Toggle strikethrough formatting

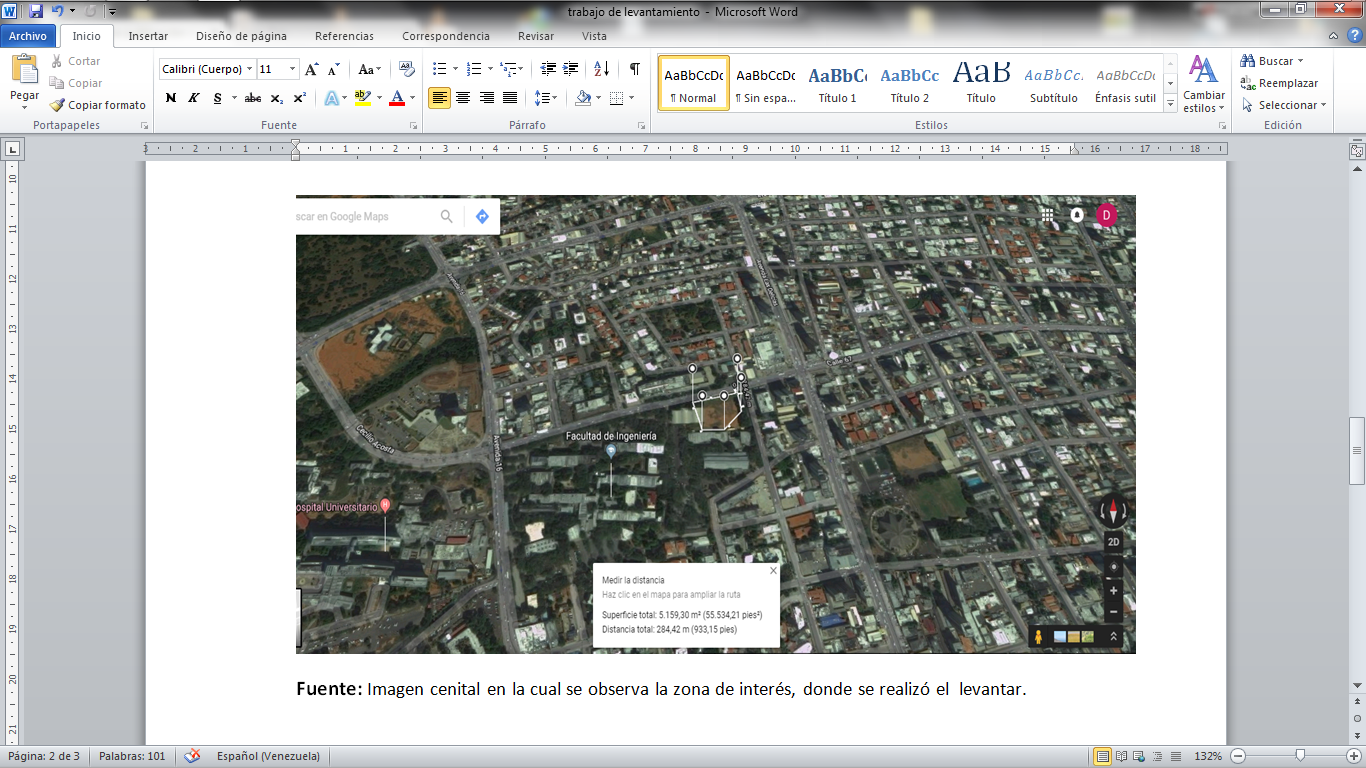coord(253,98)
